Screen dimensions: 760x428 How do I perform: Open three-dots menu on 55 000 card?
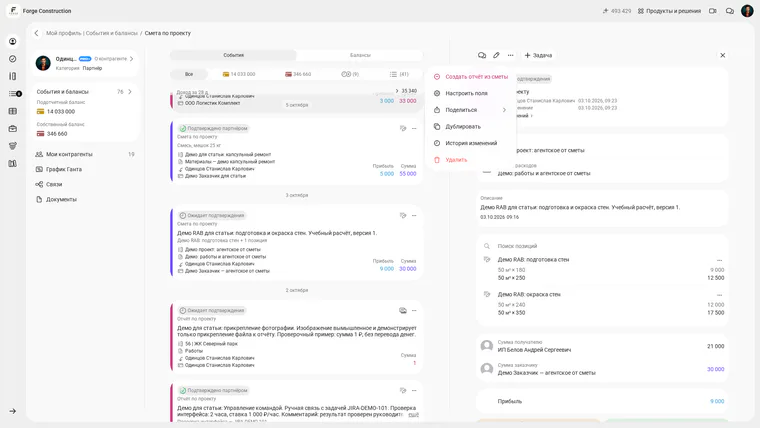[414, 128]
